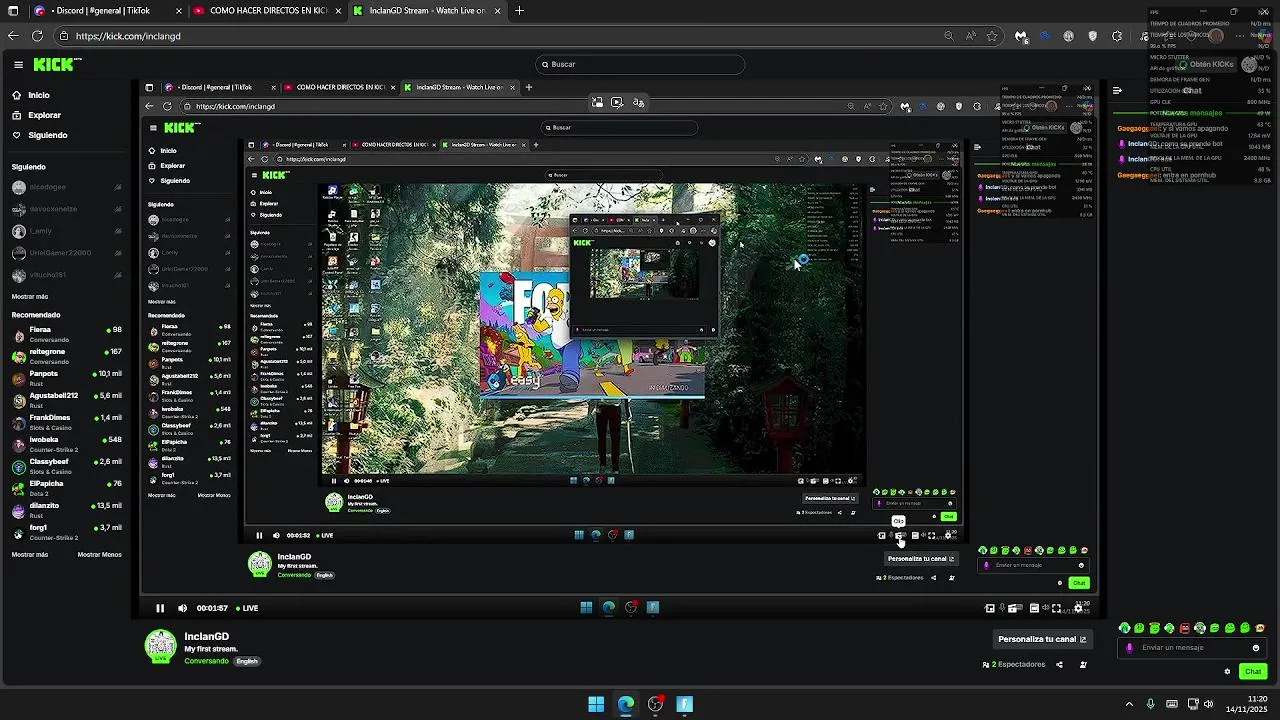Open Malwarebytes extension in outermost toolbar

coord(1020,36)
